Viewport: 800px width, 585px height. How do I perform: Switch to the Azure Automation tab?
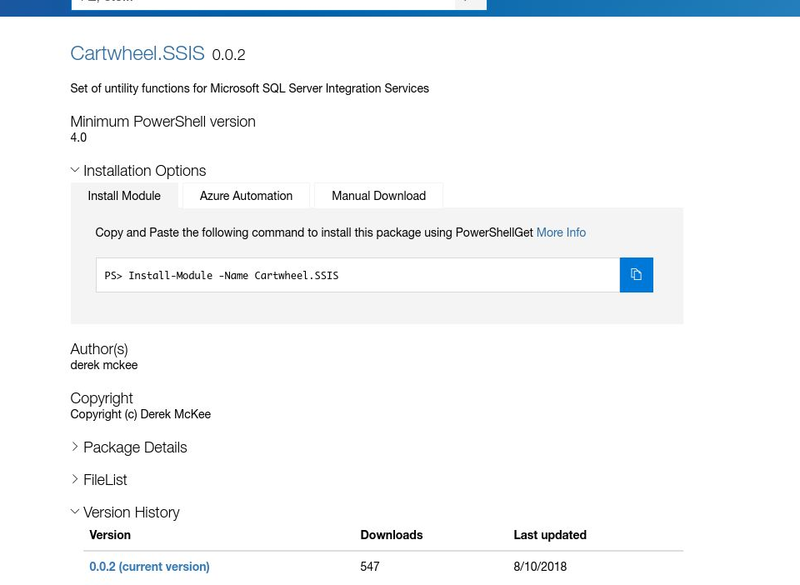[246, 196]
